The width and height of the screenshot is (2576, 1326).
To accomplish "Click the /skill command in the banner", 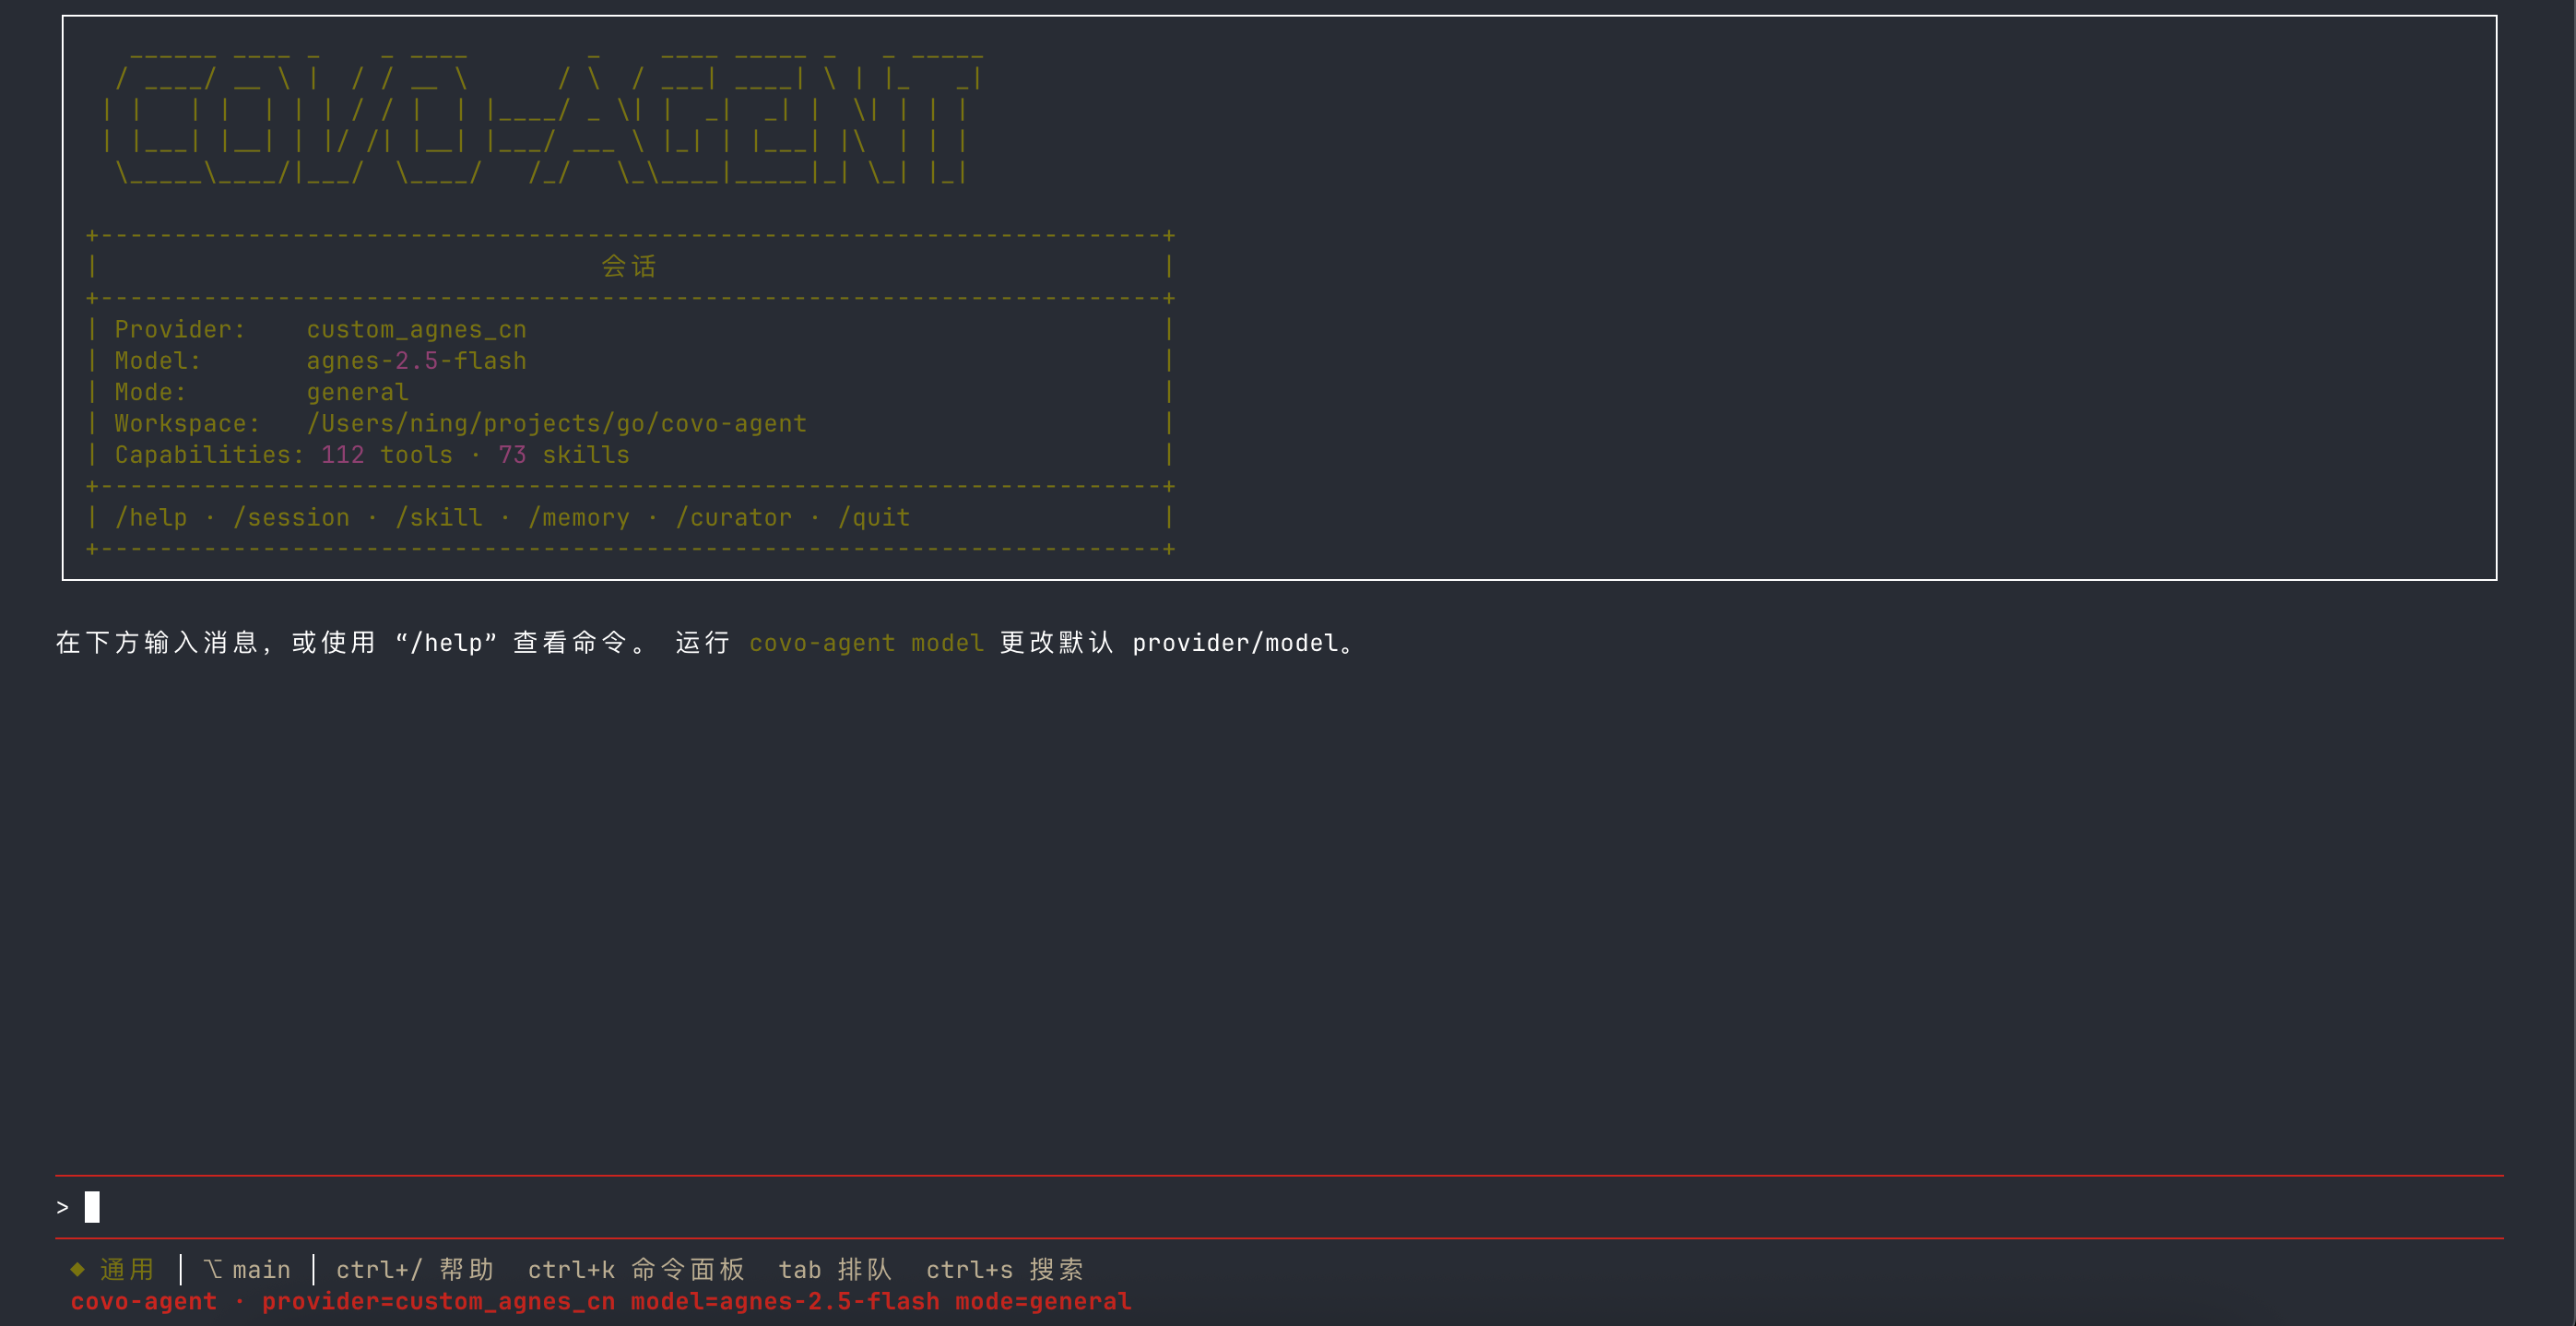I will click(439, 517).
